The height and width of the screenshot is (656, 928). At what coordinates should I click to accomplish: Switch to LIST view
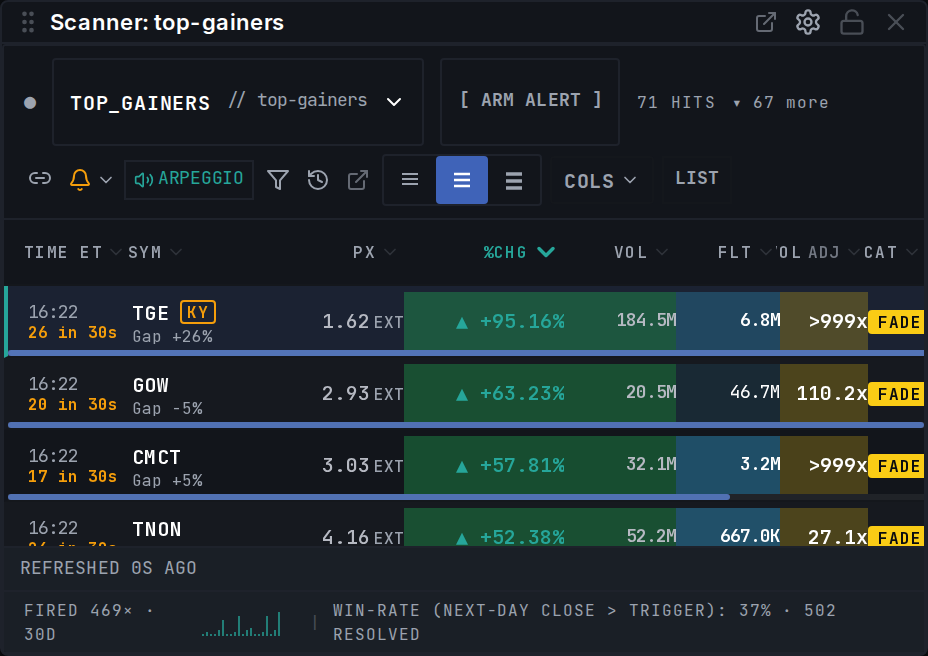[x=697, y=178]
